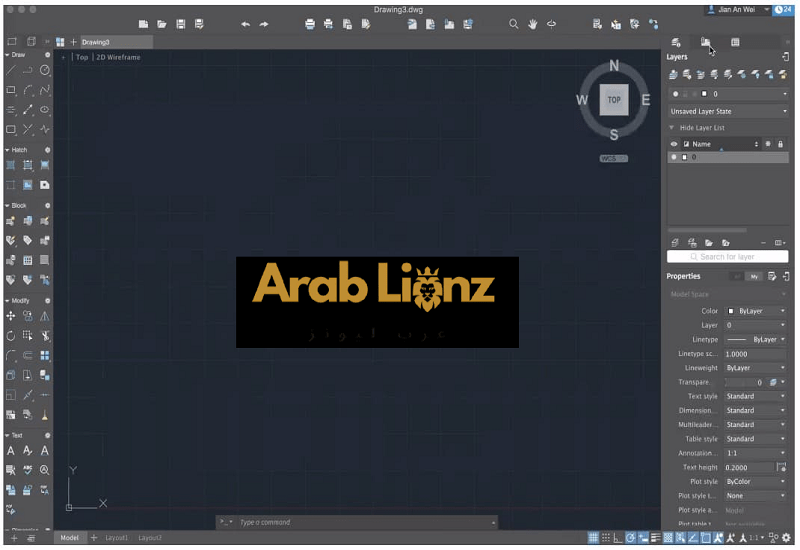
Task: Click the layer 0 color swatch in list
Action: click(685, 157)
